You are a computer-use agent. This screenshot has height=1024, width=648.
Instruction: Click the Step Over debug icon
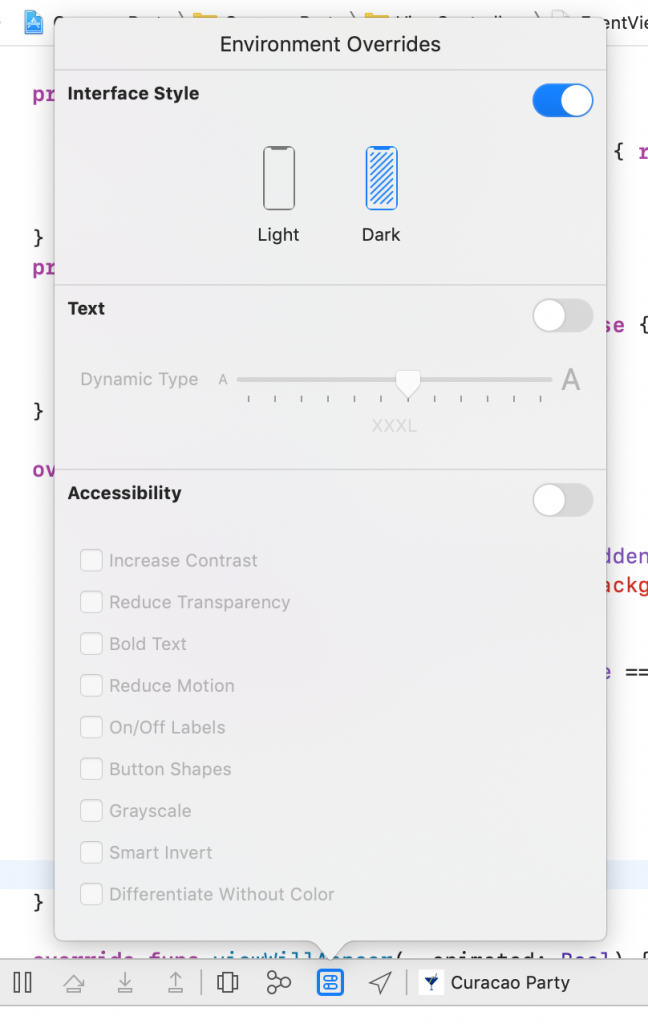tap(74, 983)
